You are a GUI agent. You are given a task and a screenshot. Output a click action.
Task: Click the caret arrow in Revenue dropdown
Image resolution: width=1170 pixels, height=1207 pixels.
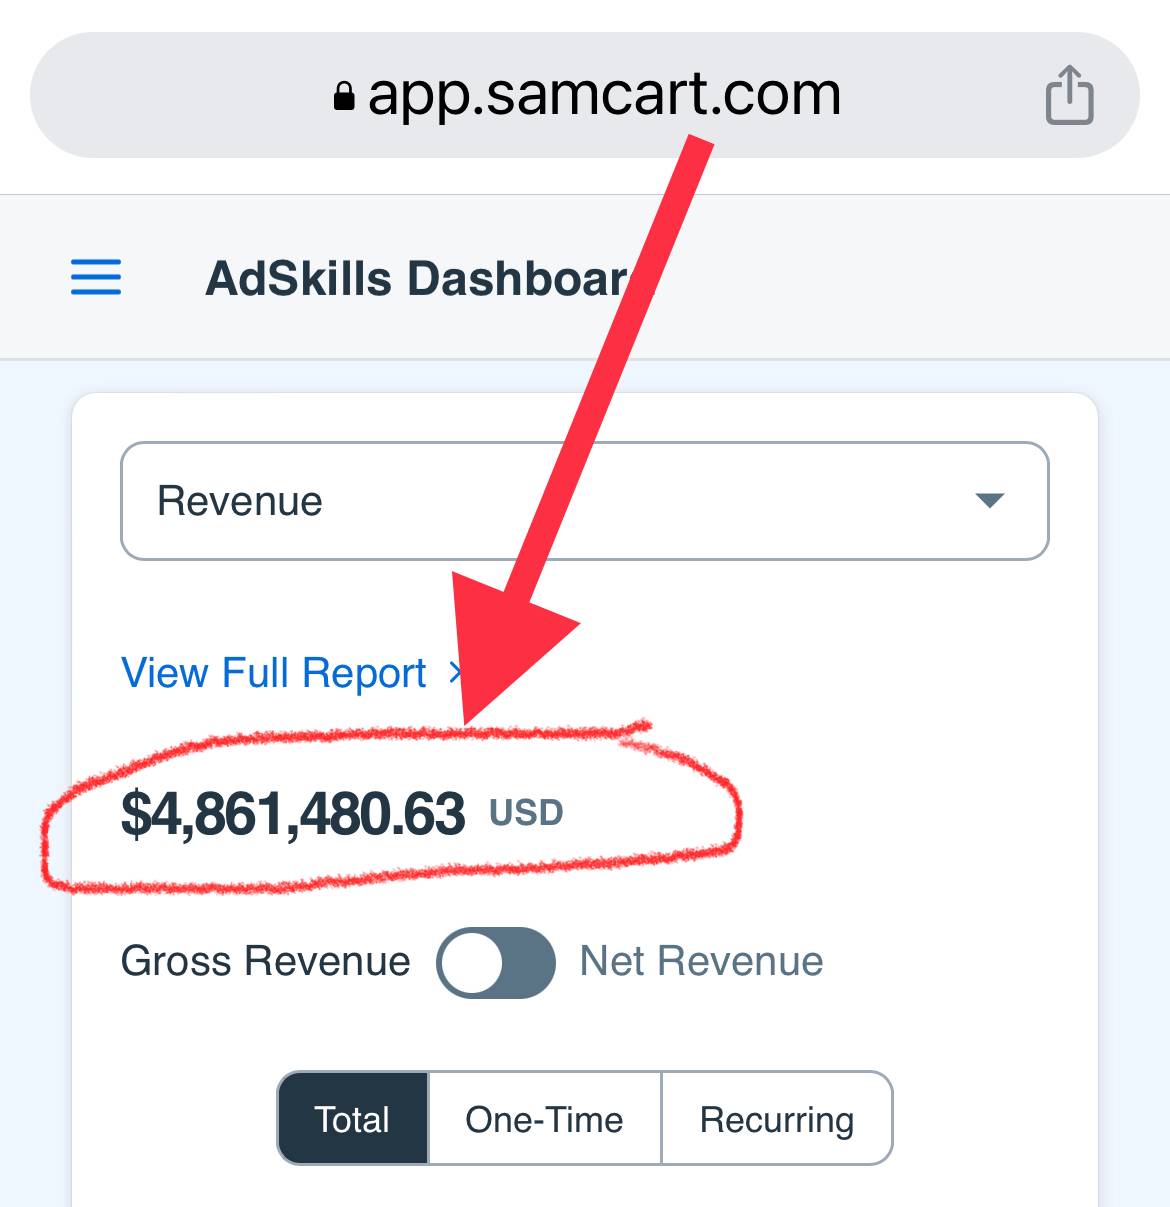(x=989, y=500)
